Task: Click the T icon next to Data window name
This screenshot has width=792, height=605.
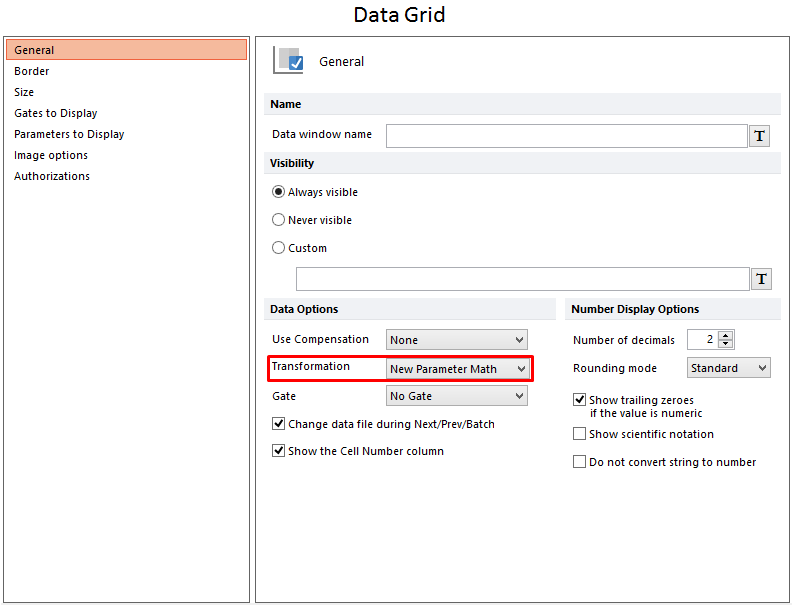Action: 760,136
